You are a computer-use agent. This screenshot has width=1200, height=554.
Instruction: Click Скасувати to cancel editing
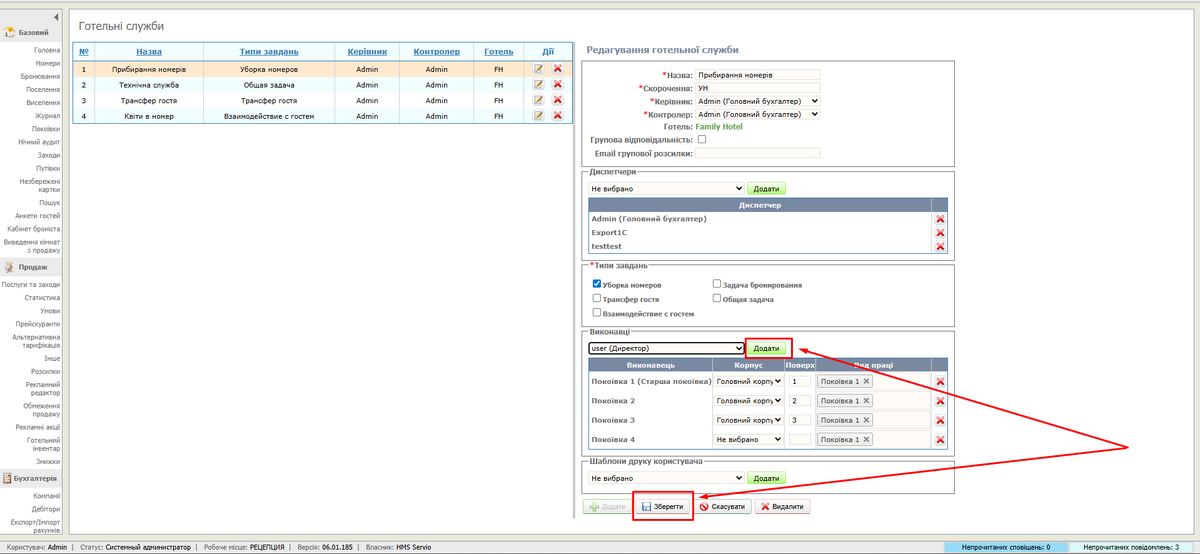(723, 507)
